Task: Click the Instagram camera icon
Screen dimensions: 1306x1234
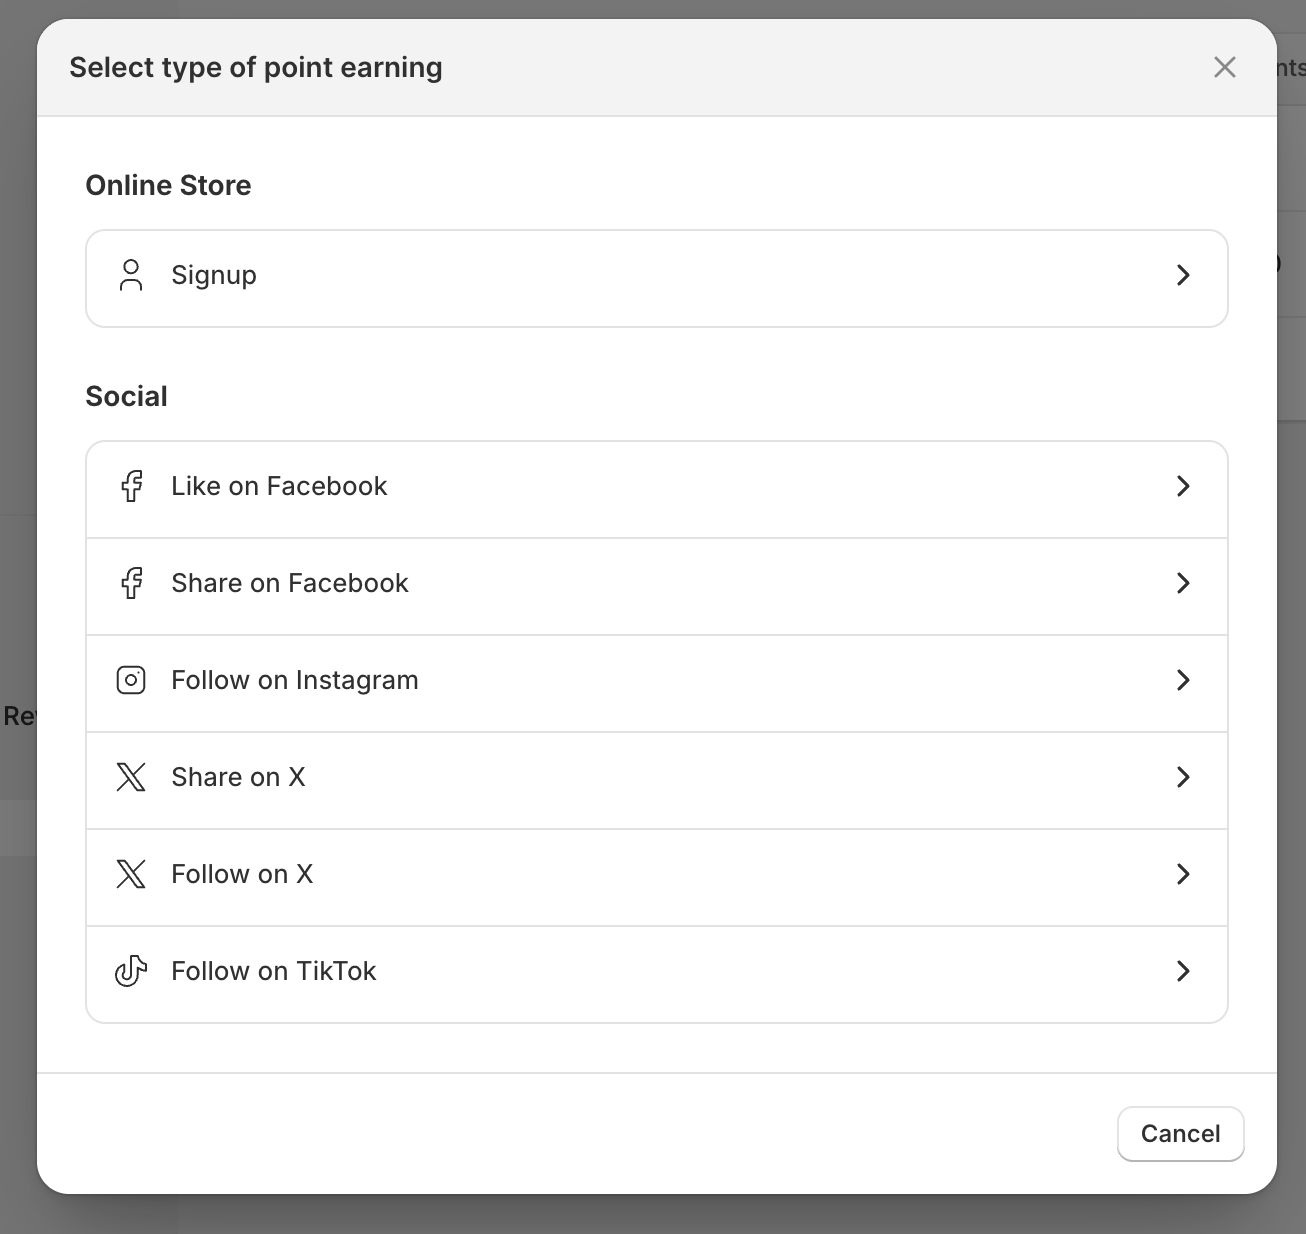Action: tap(131, 680)
